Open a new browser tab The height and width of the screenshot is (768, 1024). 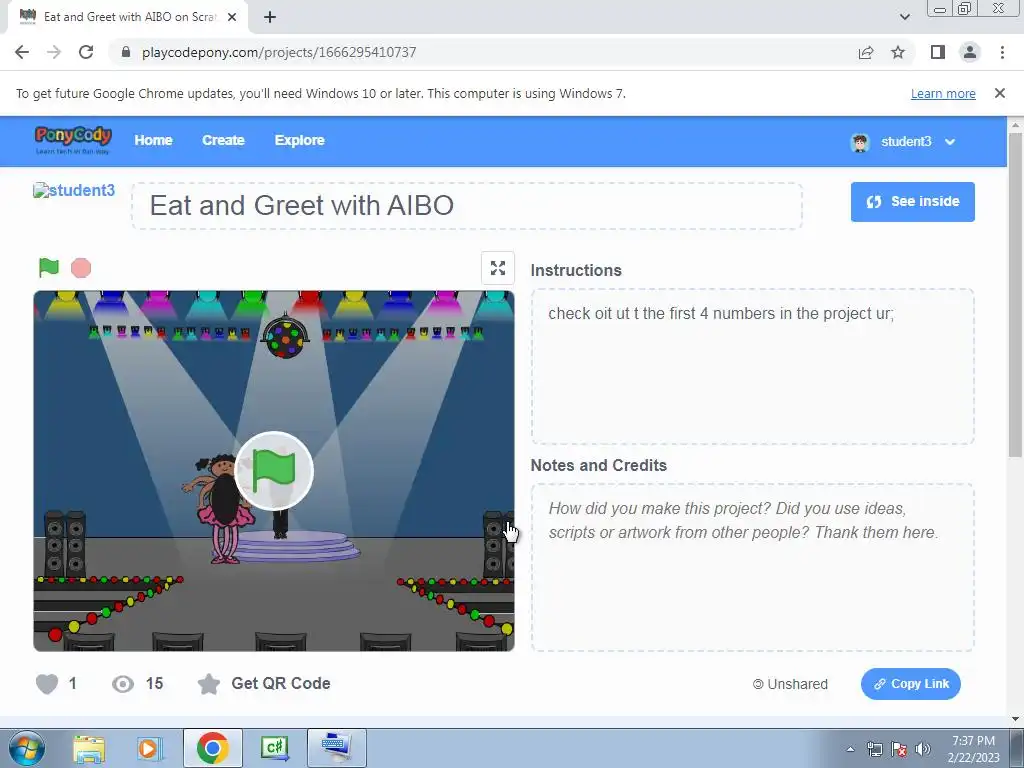click(x=270, y=18)
